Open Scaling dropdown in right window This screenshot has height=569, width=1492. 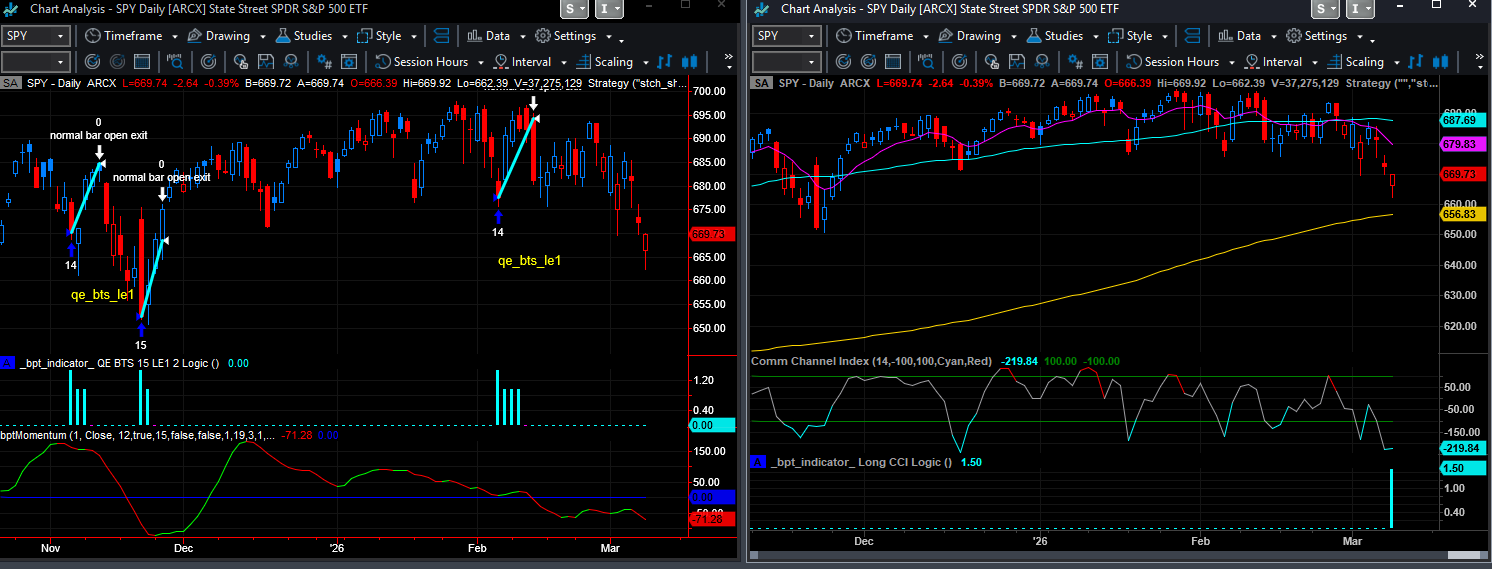click(1362, 62)
